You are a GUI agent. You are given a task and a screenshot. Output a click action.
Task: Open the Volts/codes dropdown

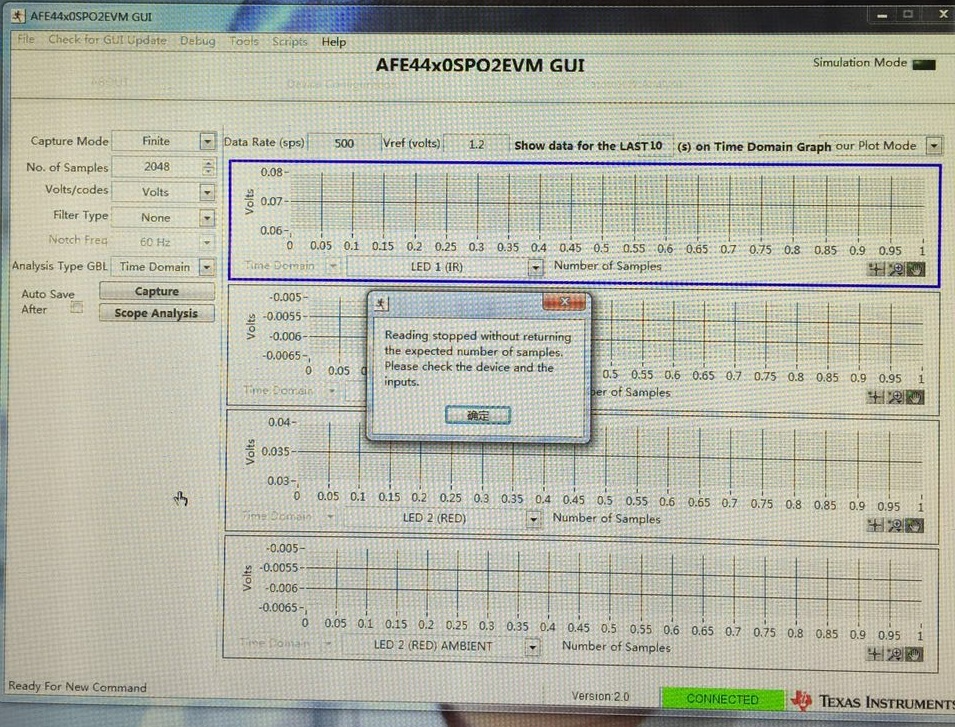click(x=208, y=192)
